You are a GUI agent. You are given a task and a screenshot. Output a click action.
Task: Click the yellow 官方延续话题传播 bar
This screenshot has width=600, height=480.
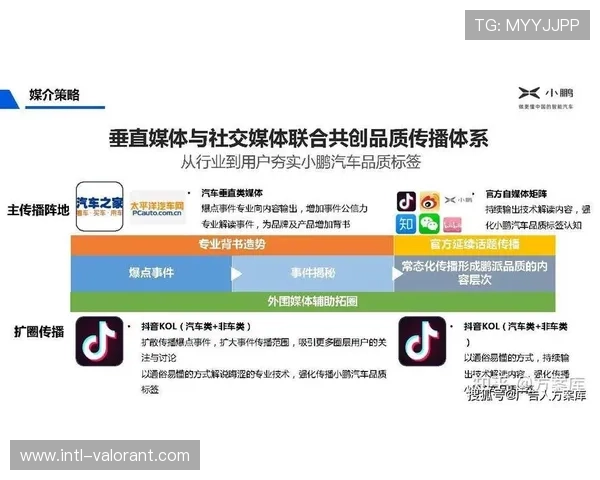coord(474,245)
